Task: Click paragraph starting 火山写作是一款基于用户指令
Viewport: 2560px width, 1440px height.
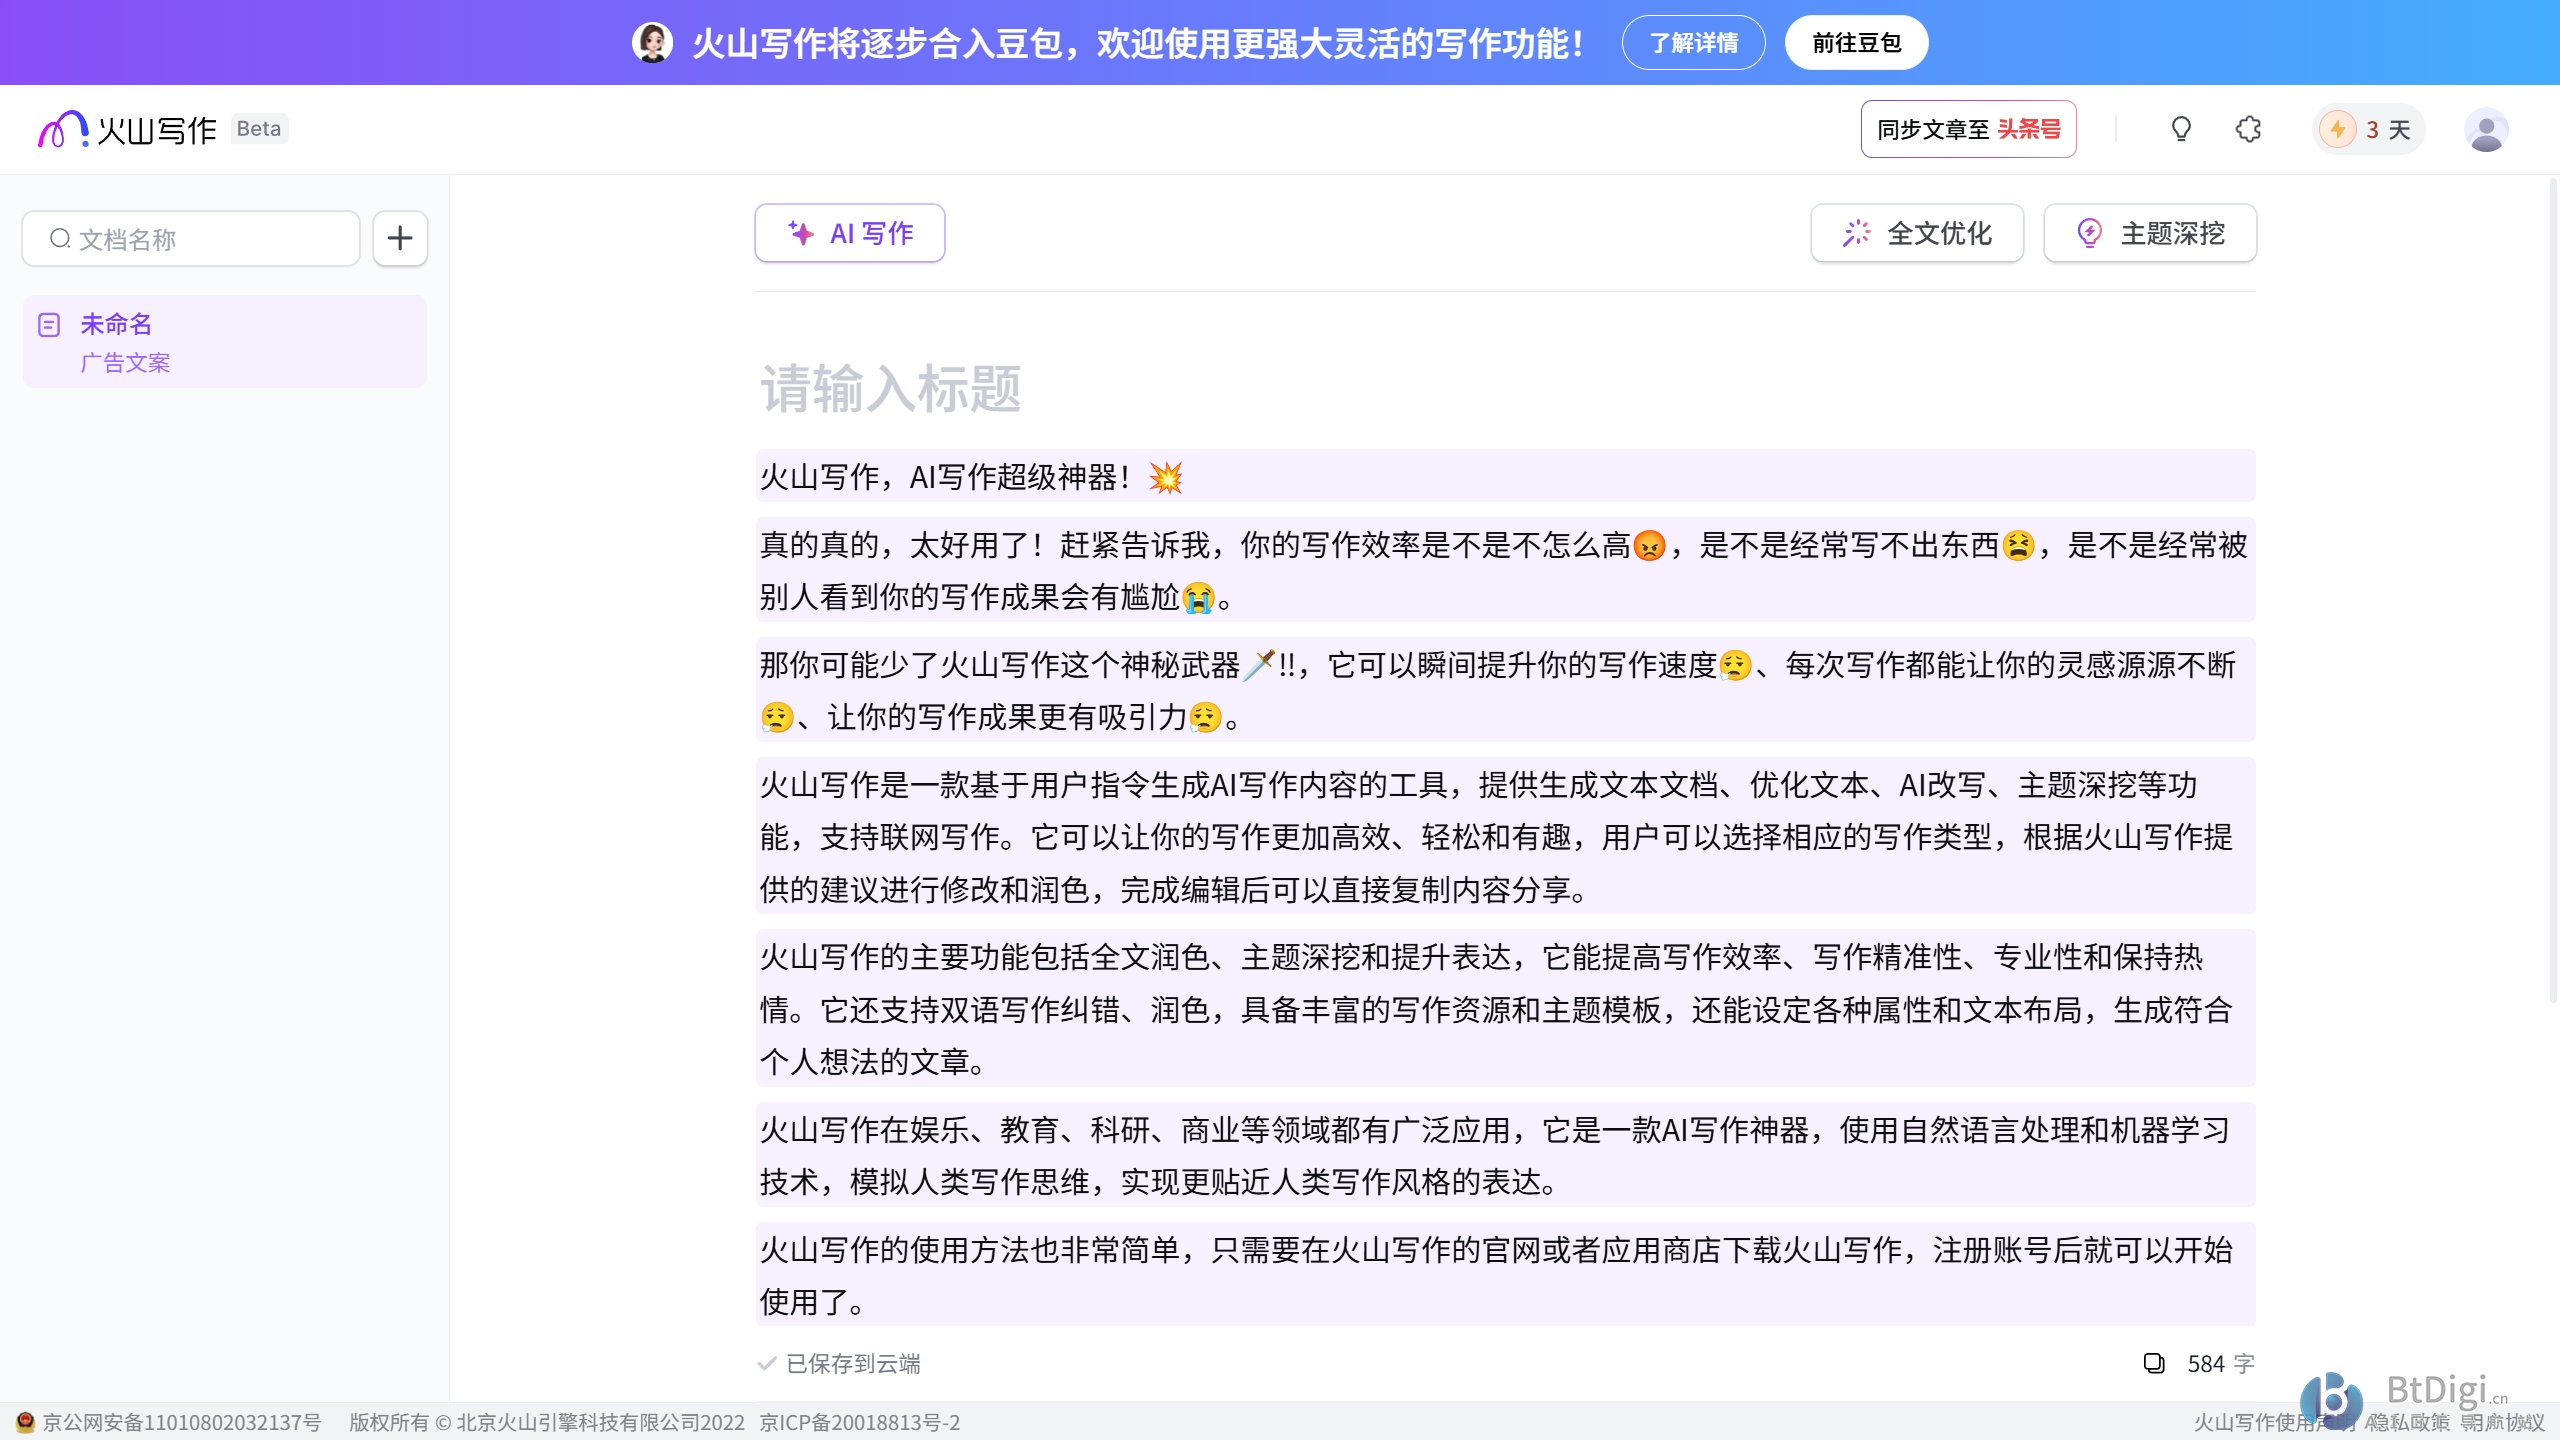Action: tap(1505, 836)
